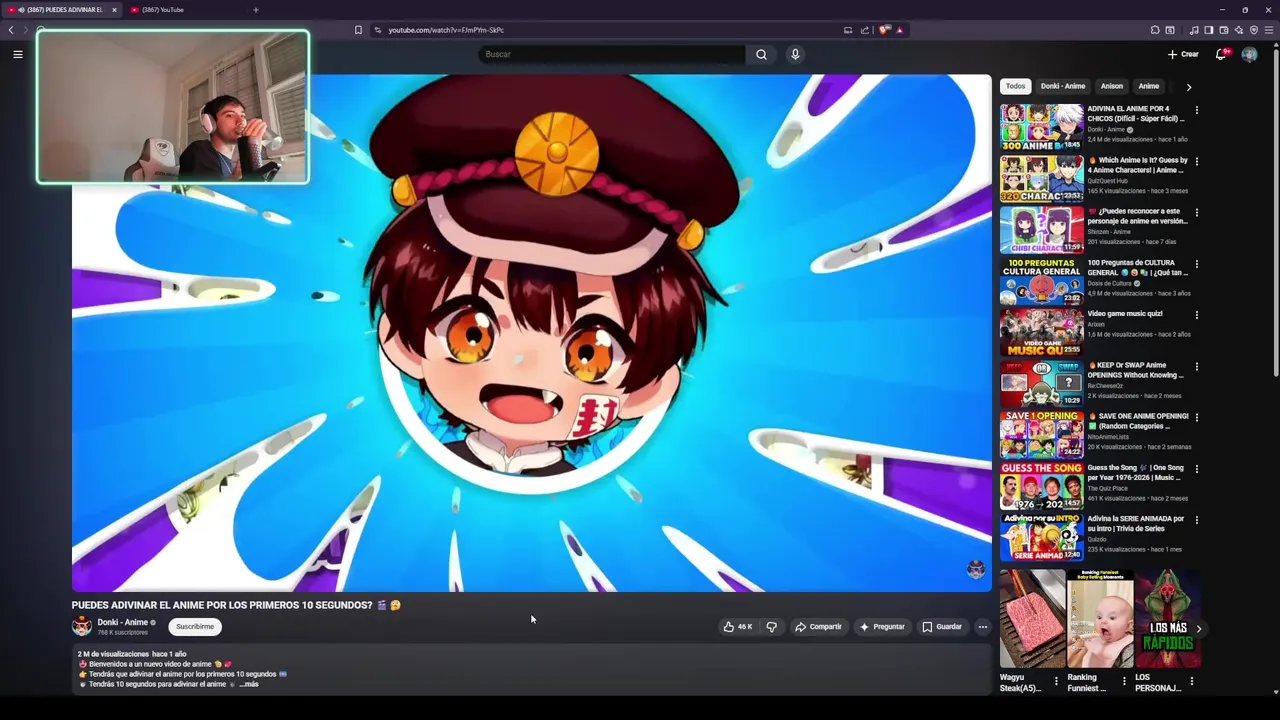Open Donki - Anime channel name link
Screen dimensions: 1280x720
click(x=122, y=622)
